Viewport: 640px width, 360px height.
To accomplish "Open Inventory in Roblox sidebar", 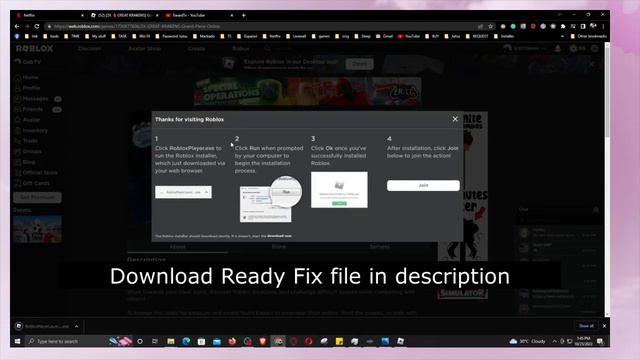I will coord(31,131).
